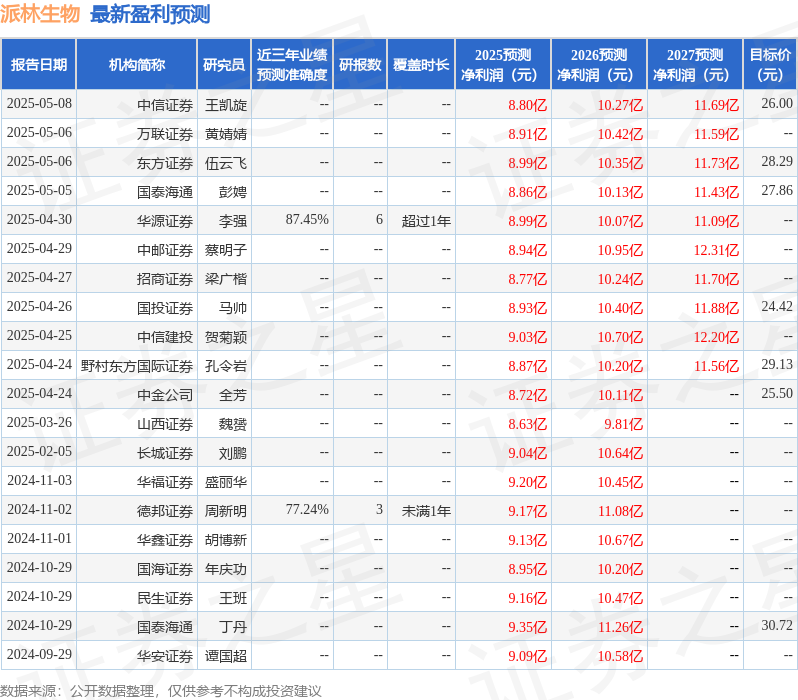The height and width of the screenshot is (700, 798).
Task: Click researcher 梁广楷
Action: tap(225, 279)
